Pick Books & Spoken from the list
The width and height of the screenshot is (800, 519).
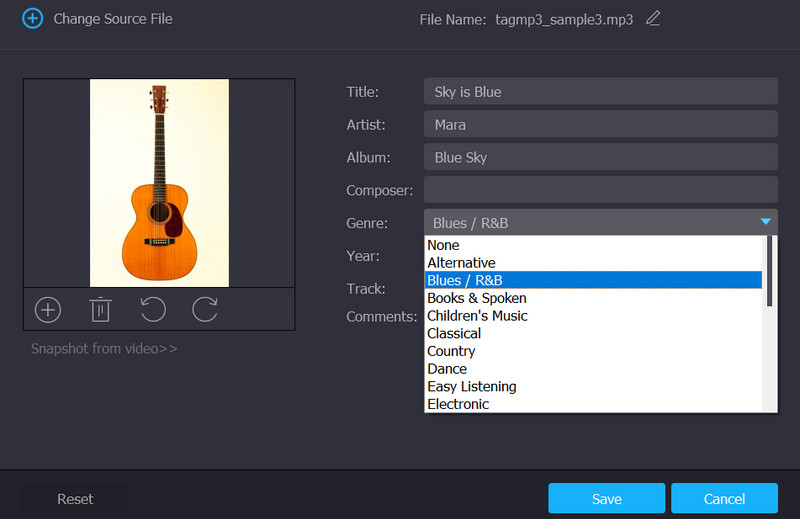pyautogui.click(x=476, y=298)
